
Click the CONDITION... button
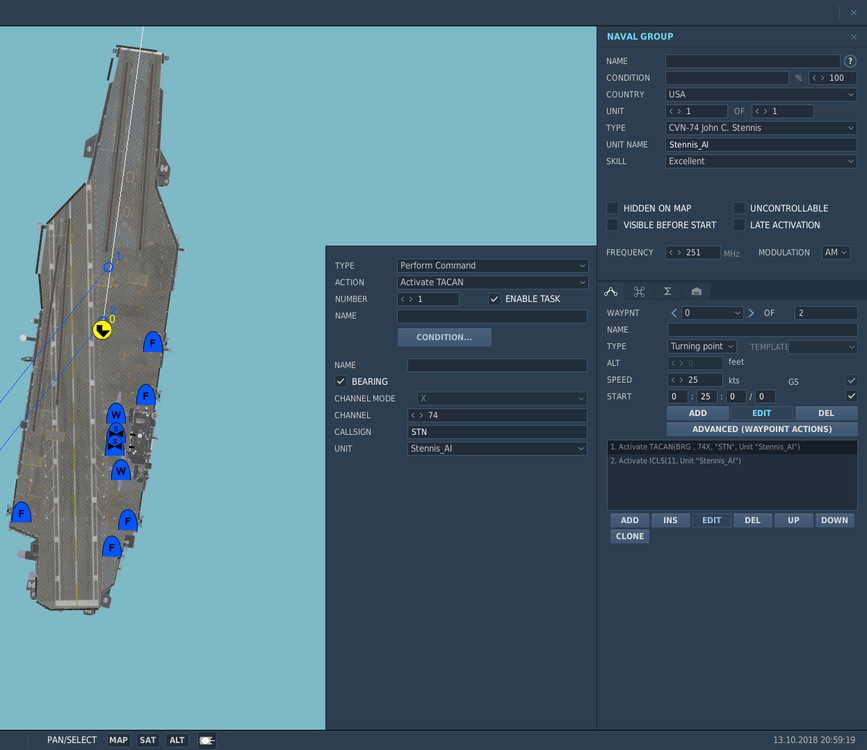point(444,337)
